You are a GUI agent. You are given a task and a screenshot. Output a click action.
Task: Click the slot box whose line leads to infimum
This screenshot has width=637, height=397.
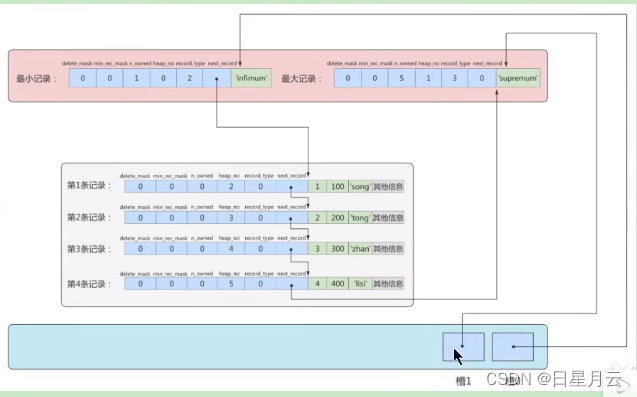tap(513, 347)
